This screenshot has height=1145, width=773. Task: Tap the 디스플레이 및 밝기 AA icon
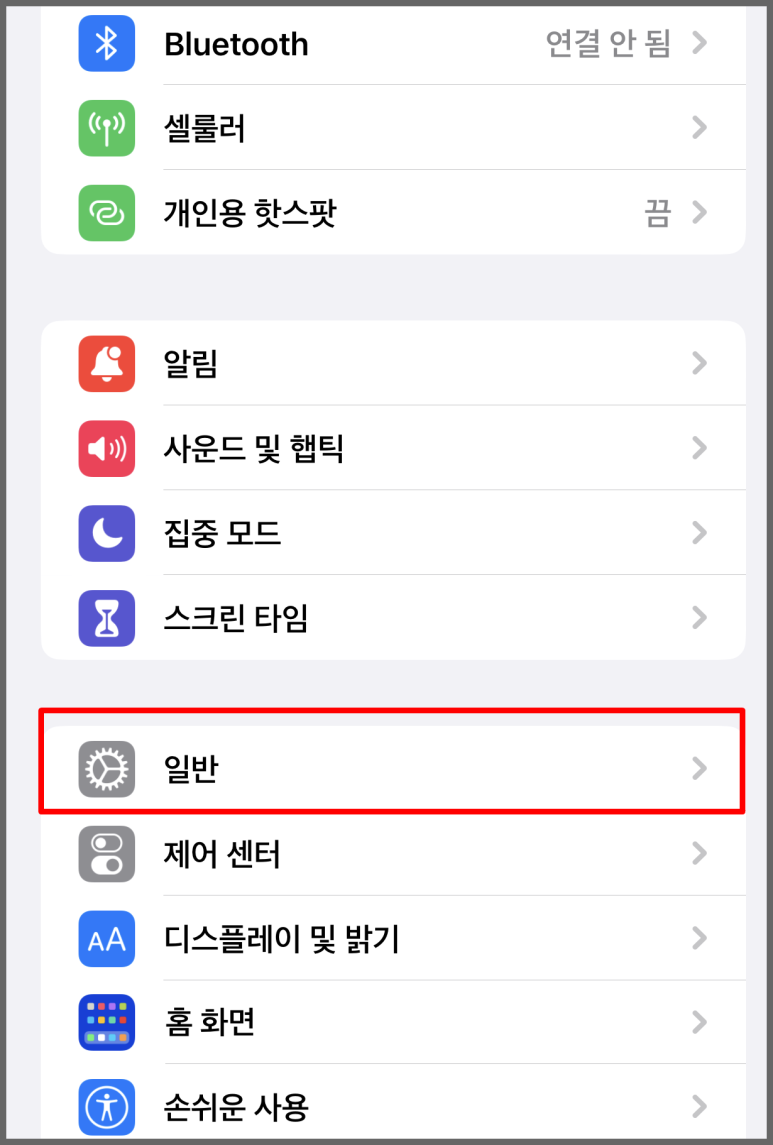click(107, 938)
